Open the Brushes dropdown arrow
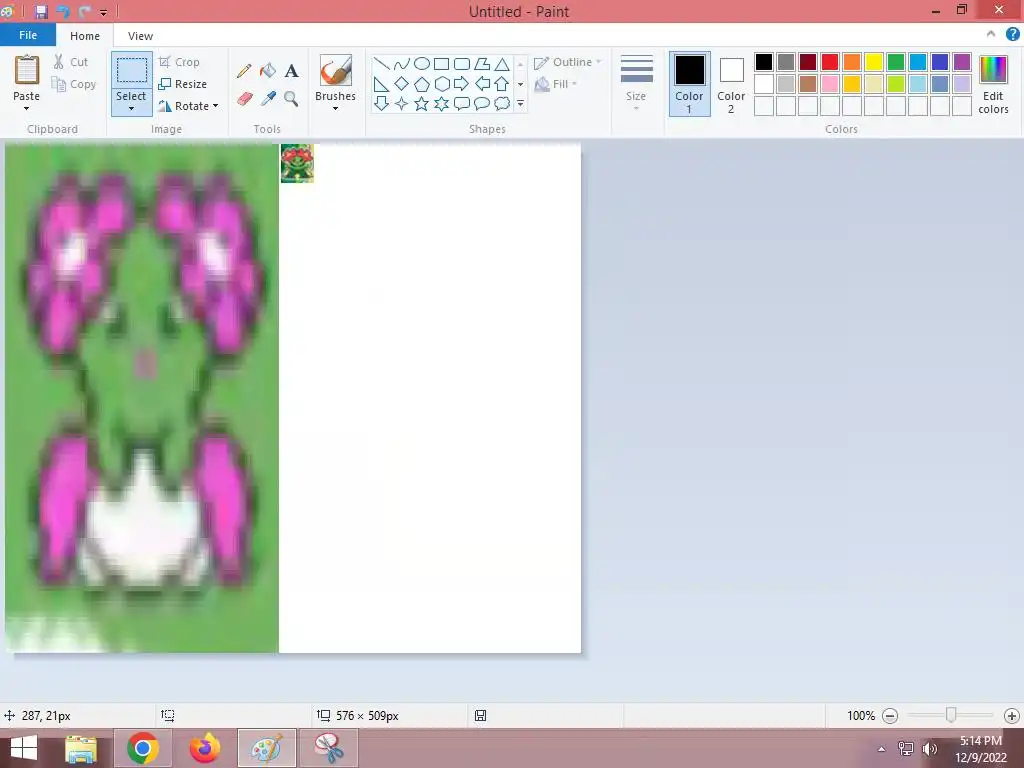Image resolution: width=1024 pixels, height=768 pixels. (335, 109)
